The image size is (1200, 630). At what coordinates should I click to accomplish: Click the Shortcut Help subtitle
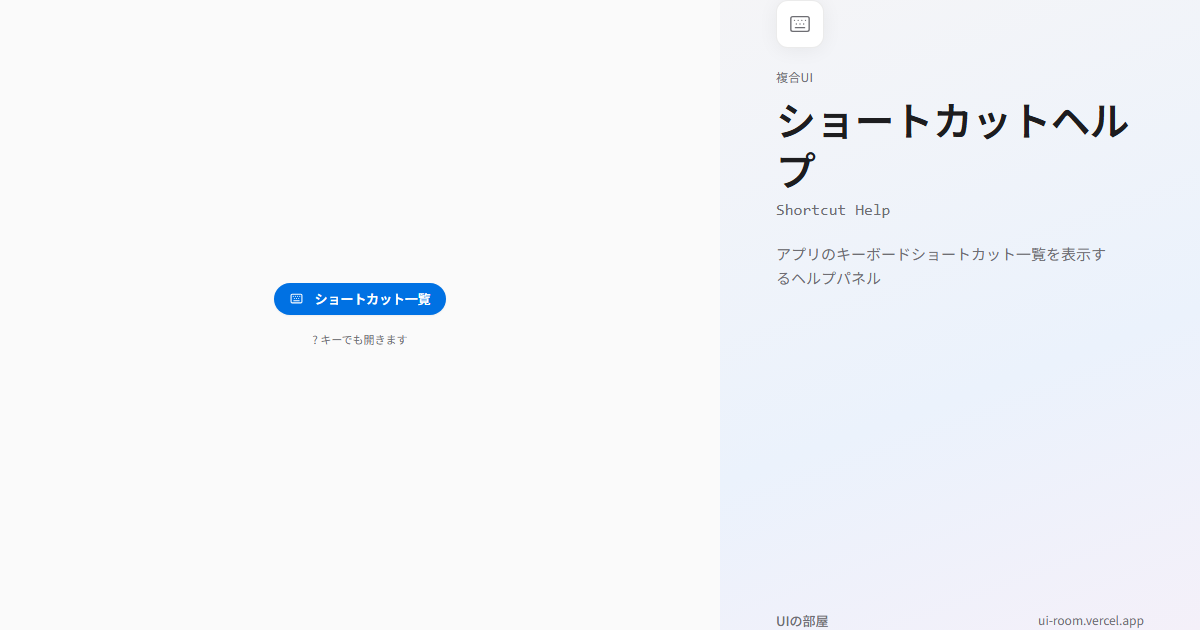(833, 210)
